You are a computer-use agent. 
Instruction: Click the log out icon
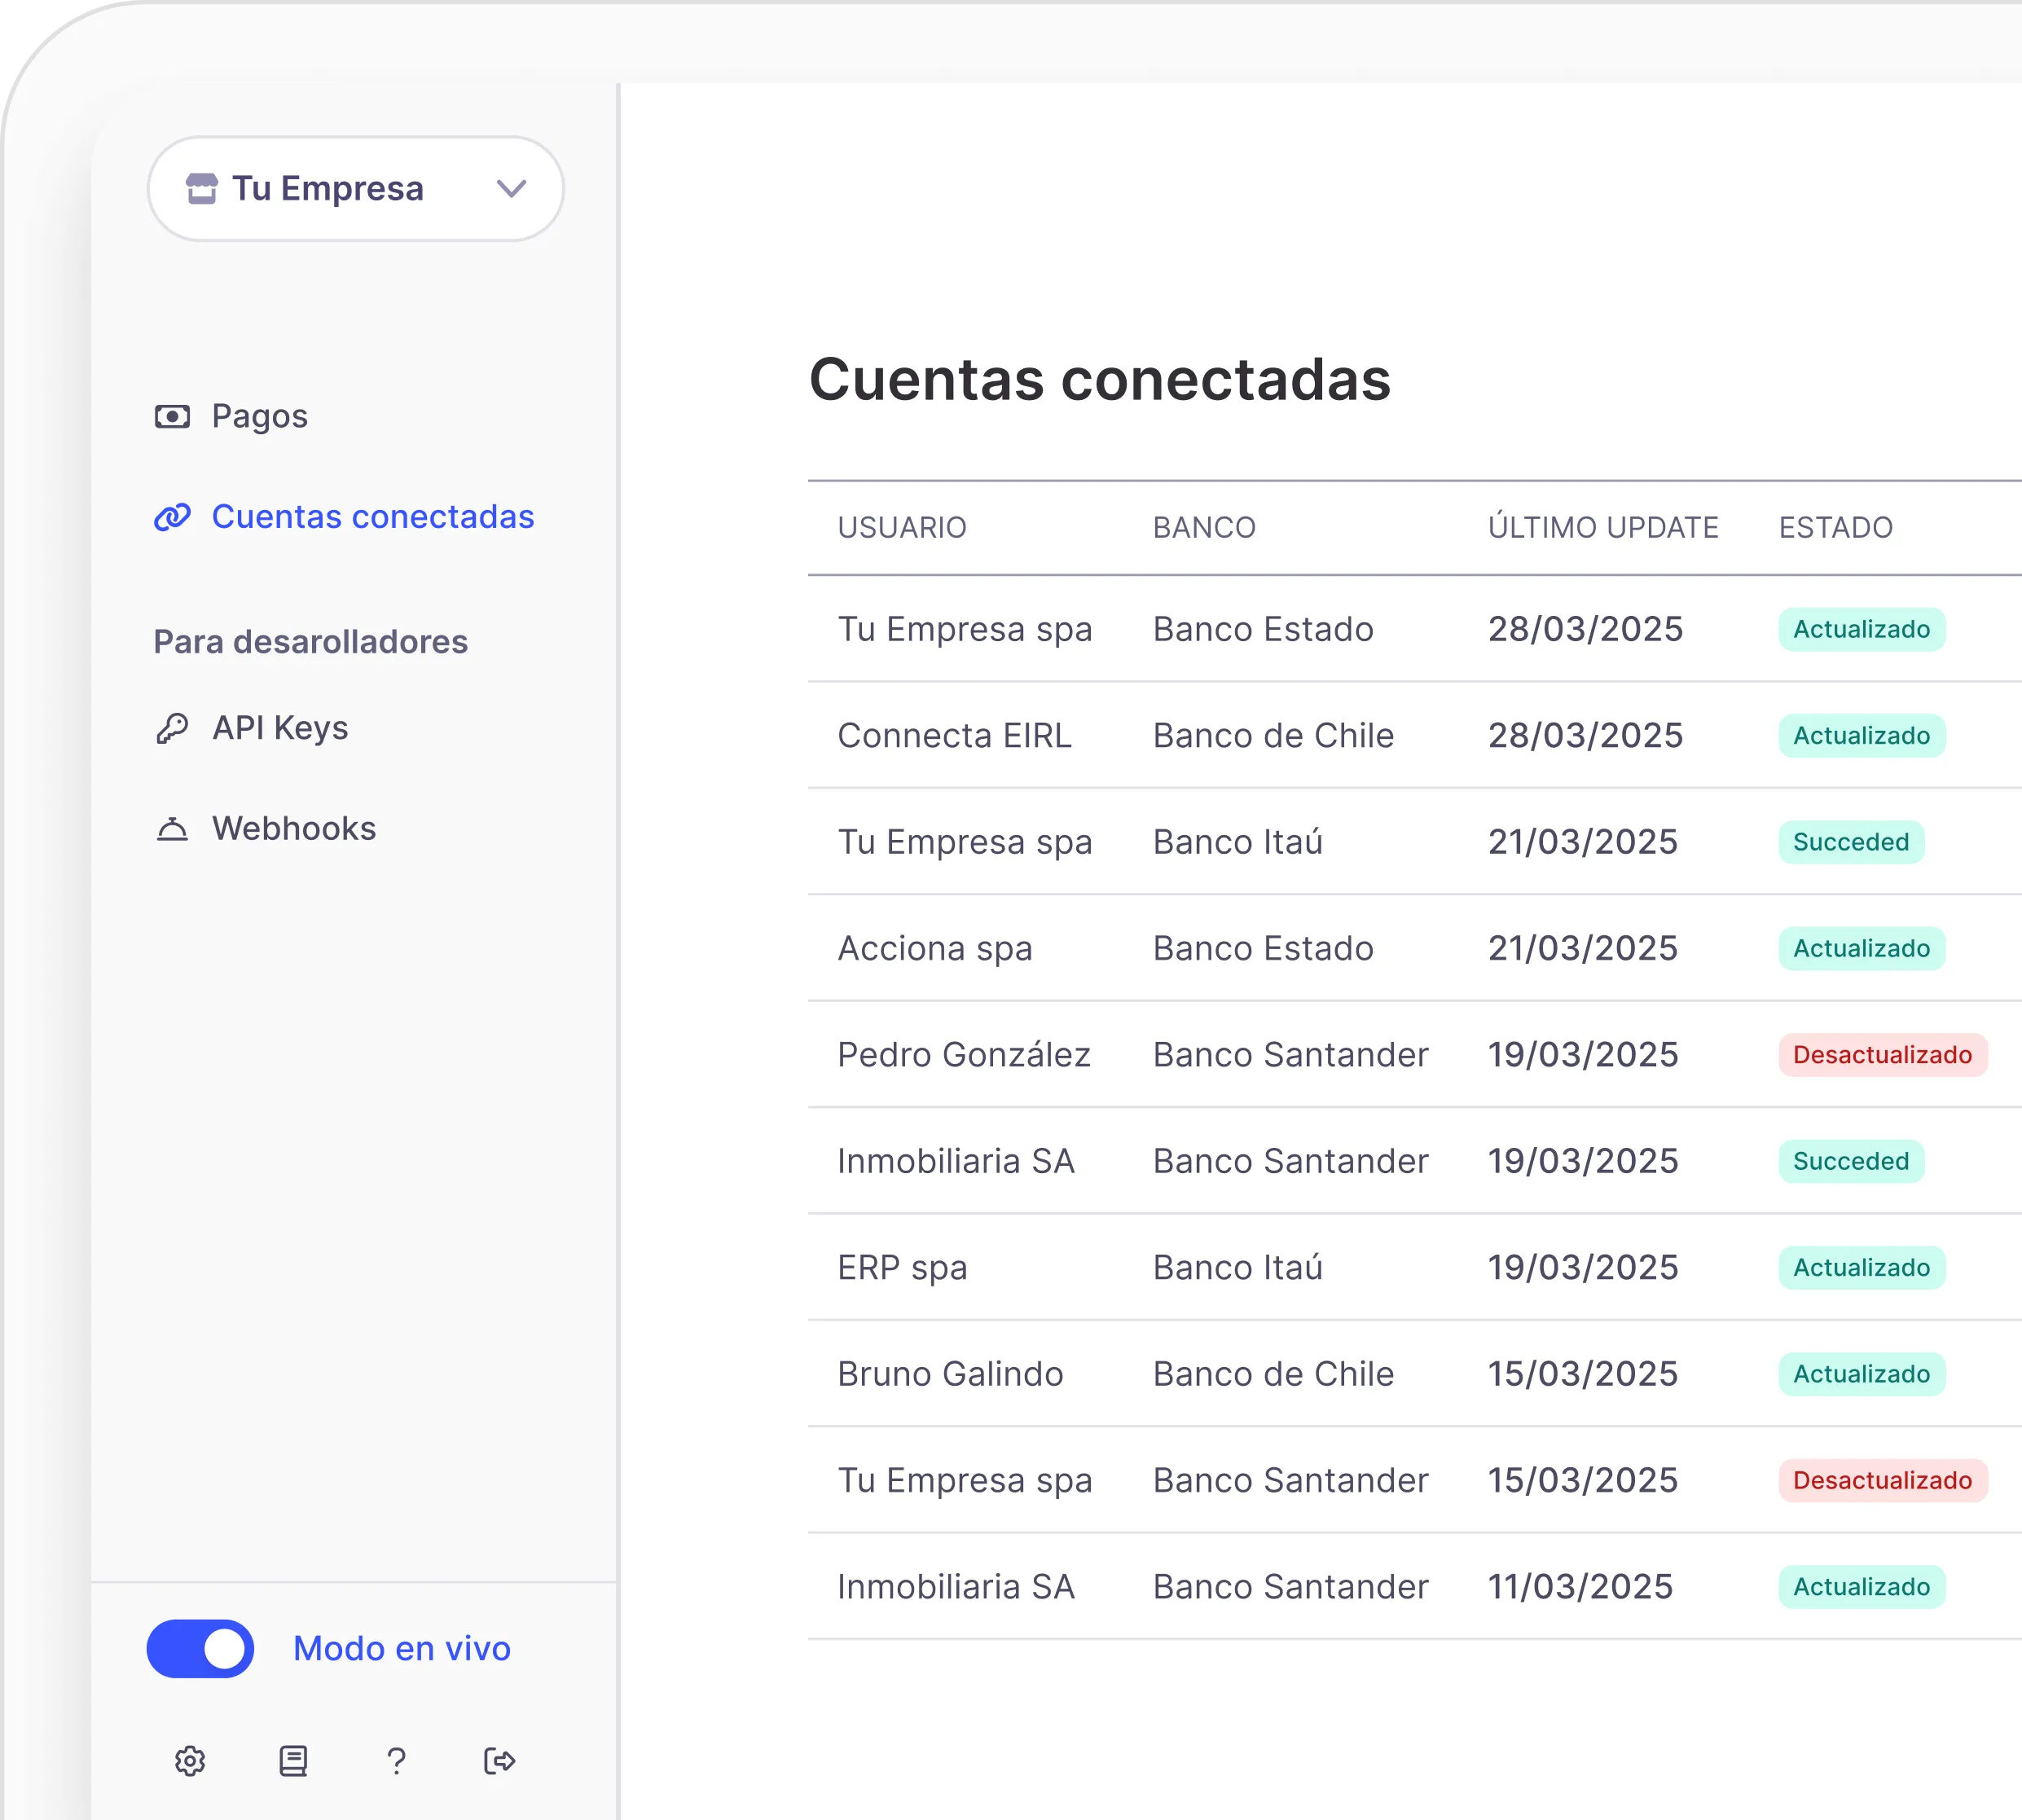coord(500,1762)
